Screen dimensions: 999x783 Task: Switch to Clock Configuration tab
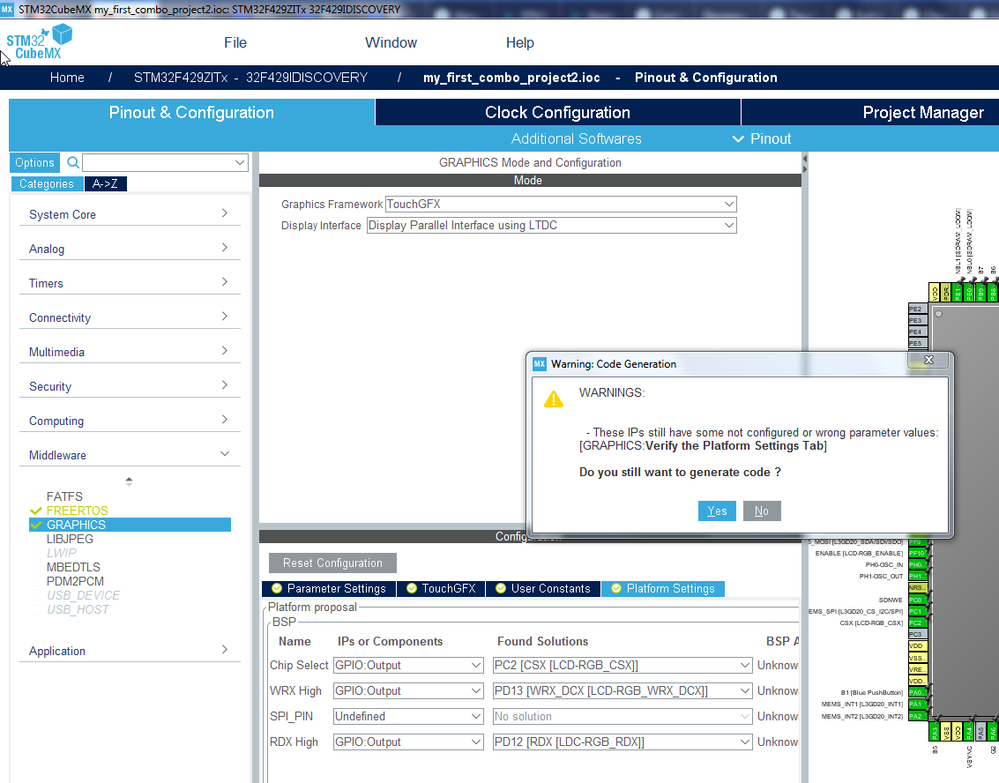click(x=557, y=112)
